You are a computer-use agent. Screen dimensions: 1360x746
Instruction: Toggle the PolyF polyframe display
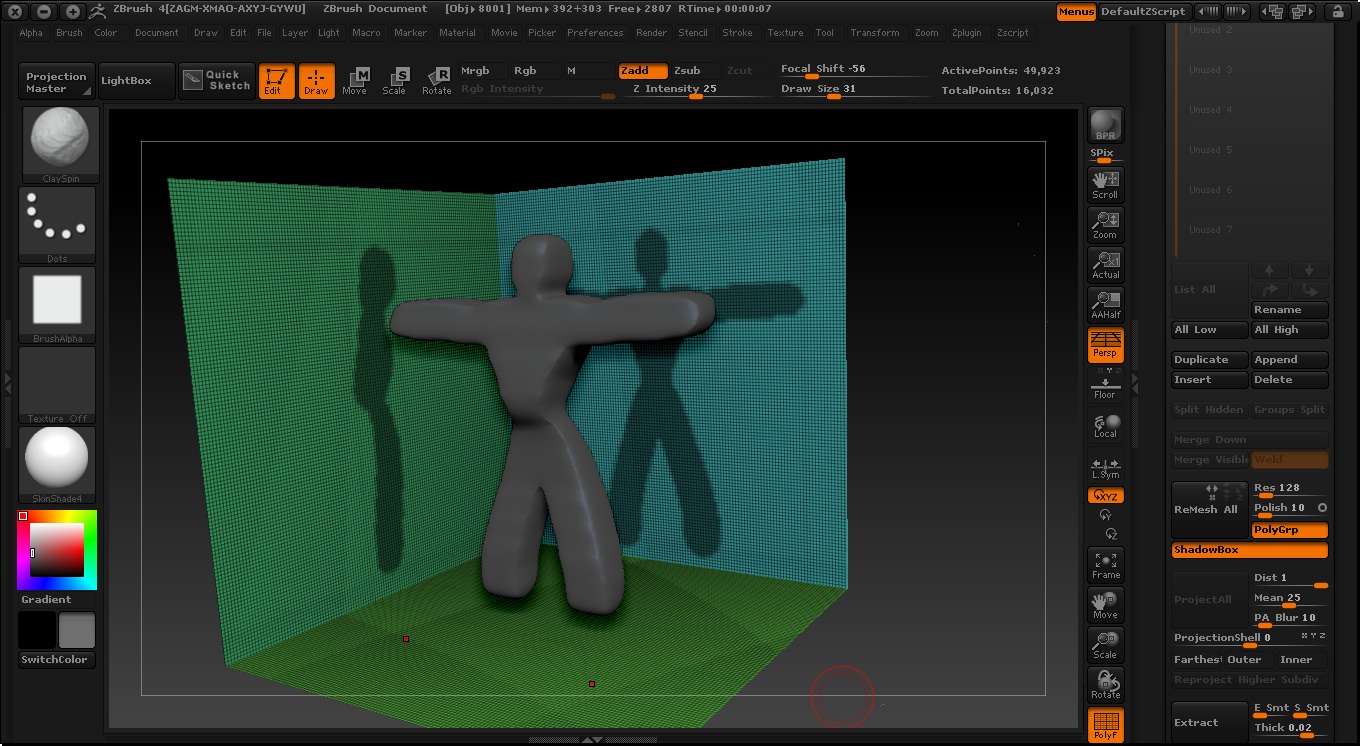click(x=1105, y=725)
